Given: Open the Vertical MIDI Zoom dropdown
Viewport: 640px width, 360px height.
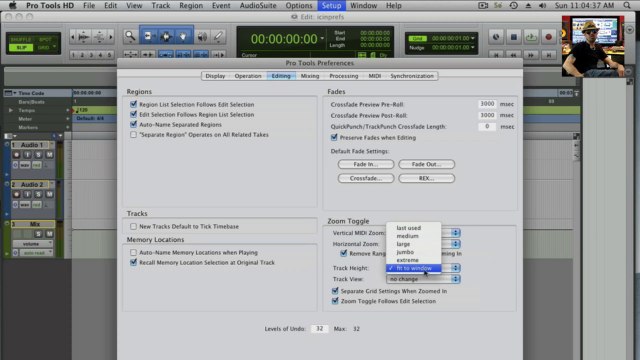Looking at the screenshot, I should point(456,233).
